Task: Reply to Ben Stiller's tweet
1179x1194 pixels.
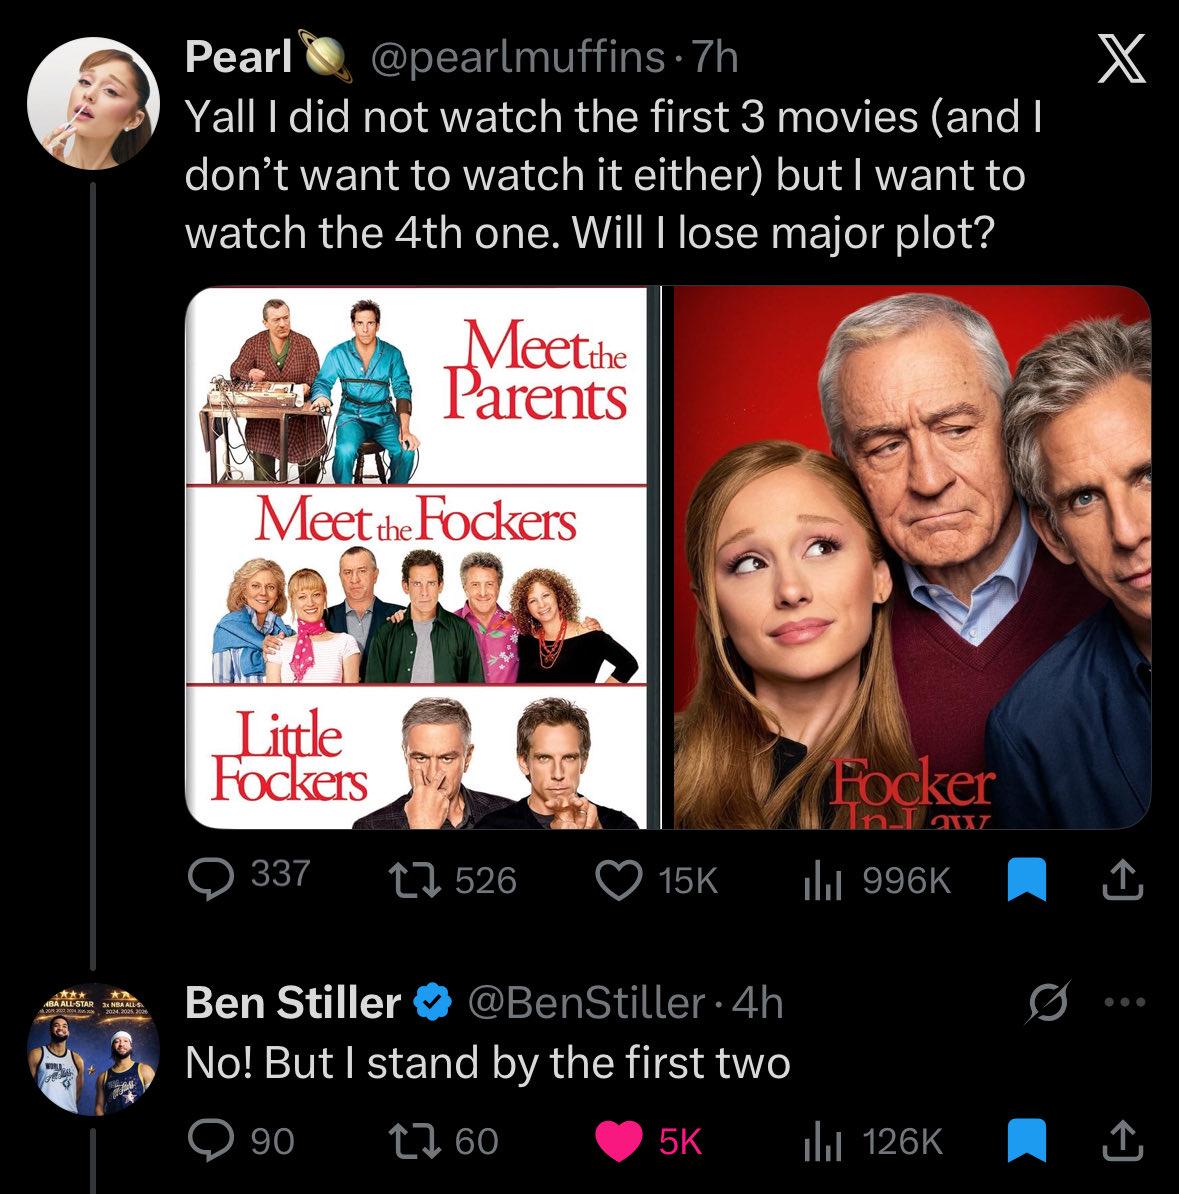Action: [212, 1140]
